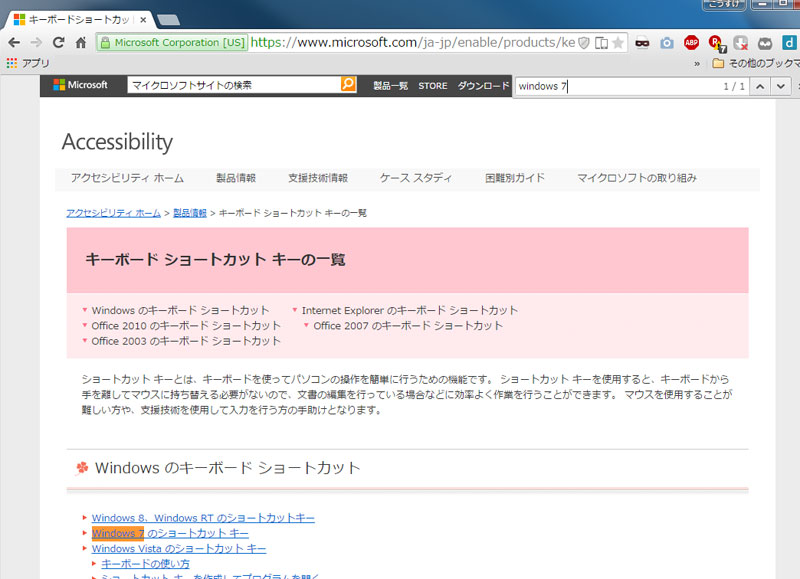Click the Accessibility page heading
This screenshot has height=579, width=800.
[x=117, y=142]
